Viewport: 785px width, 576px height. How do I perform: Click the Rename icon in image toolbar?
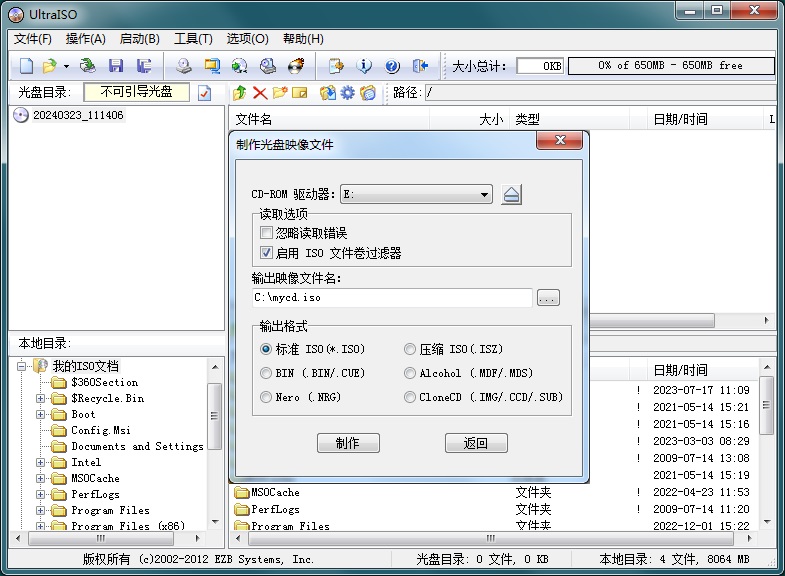click(299, 93)
